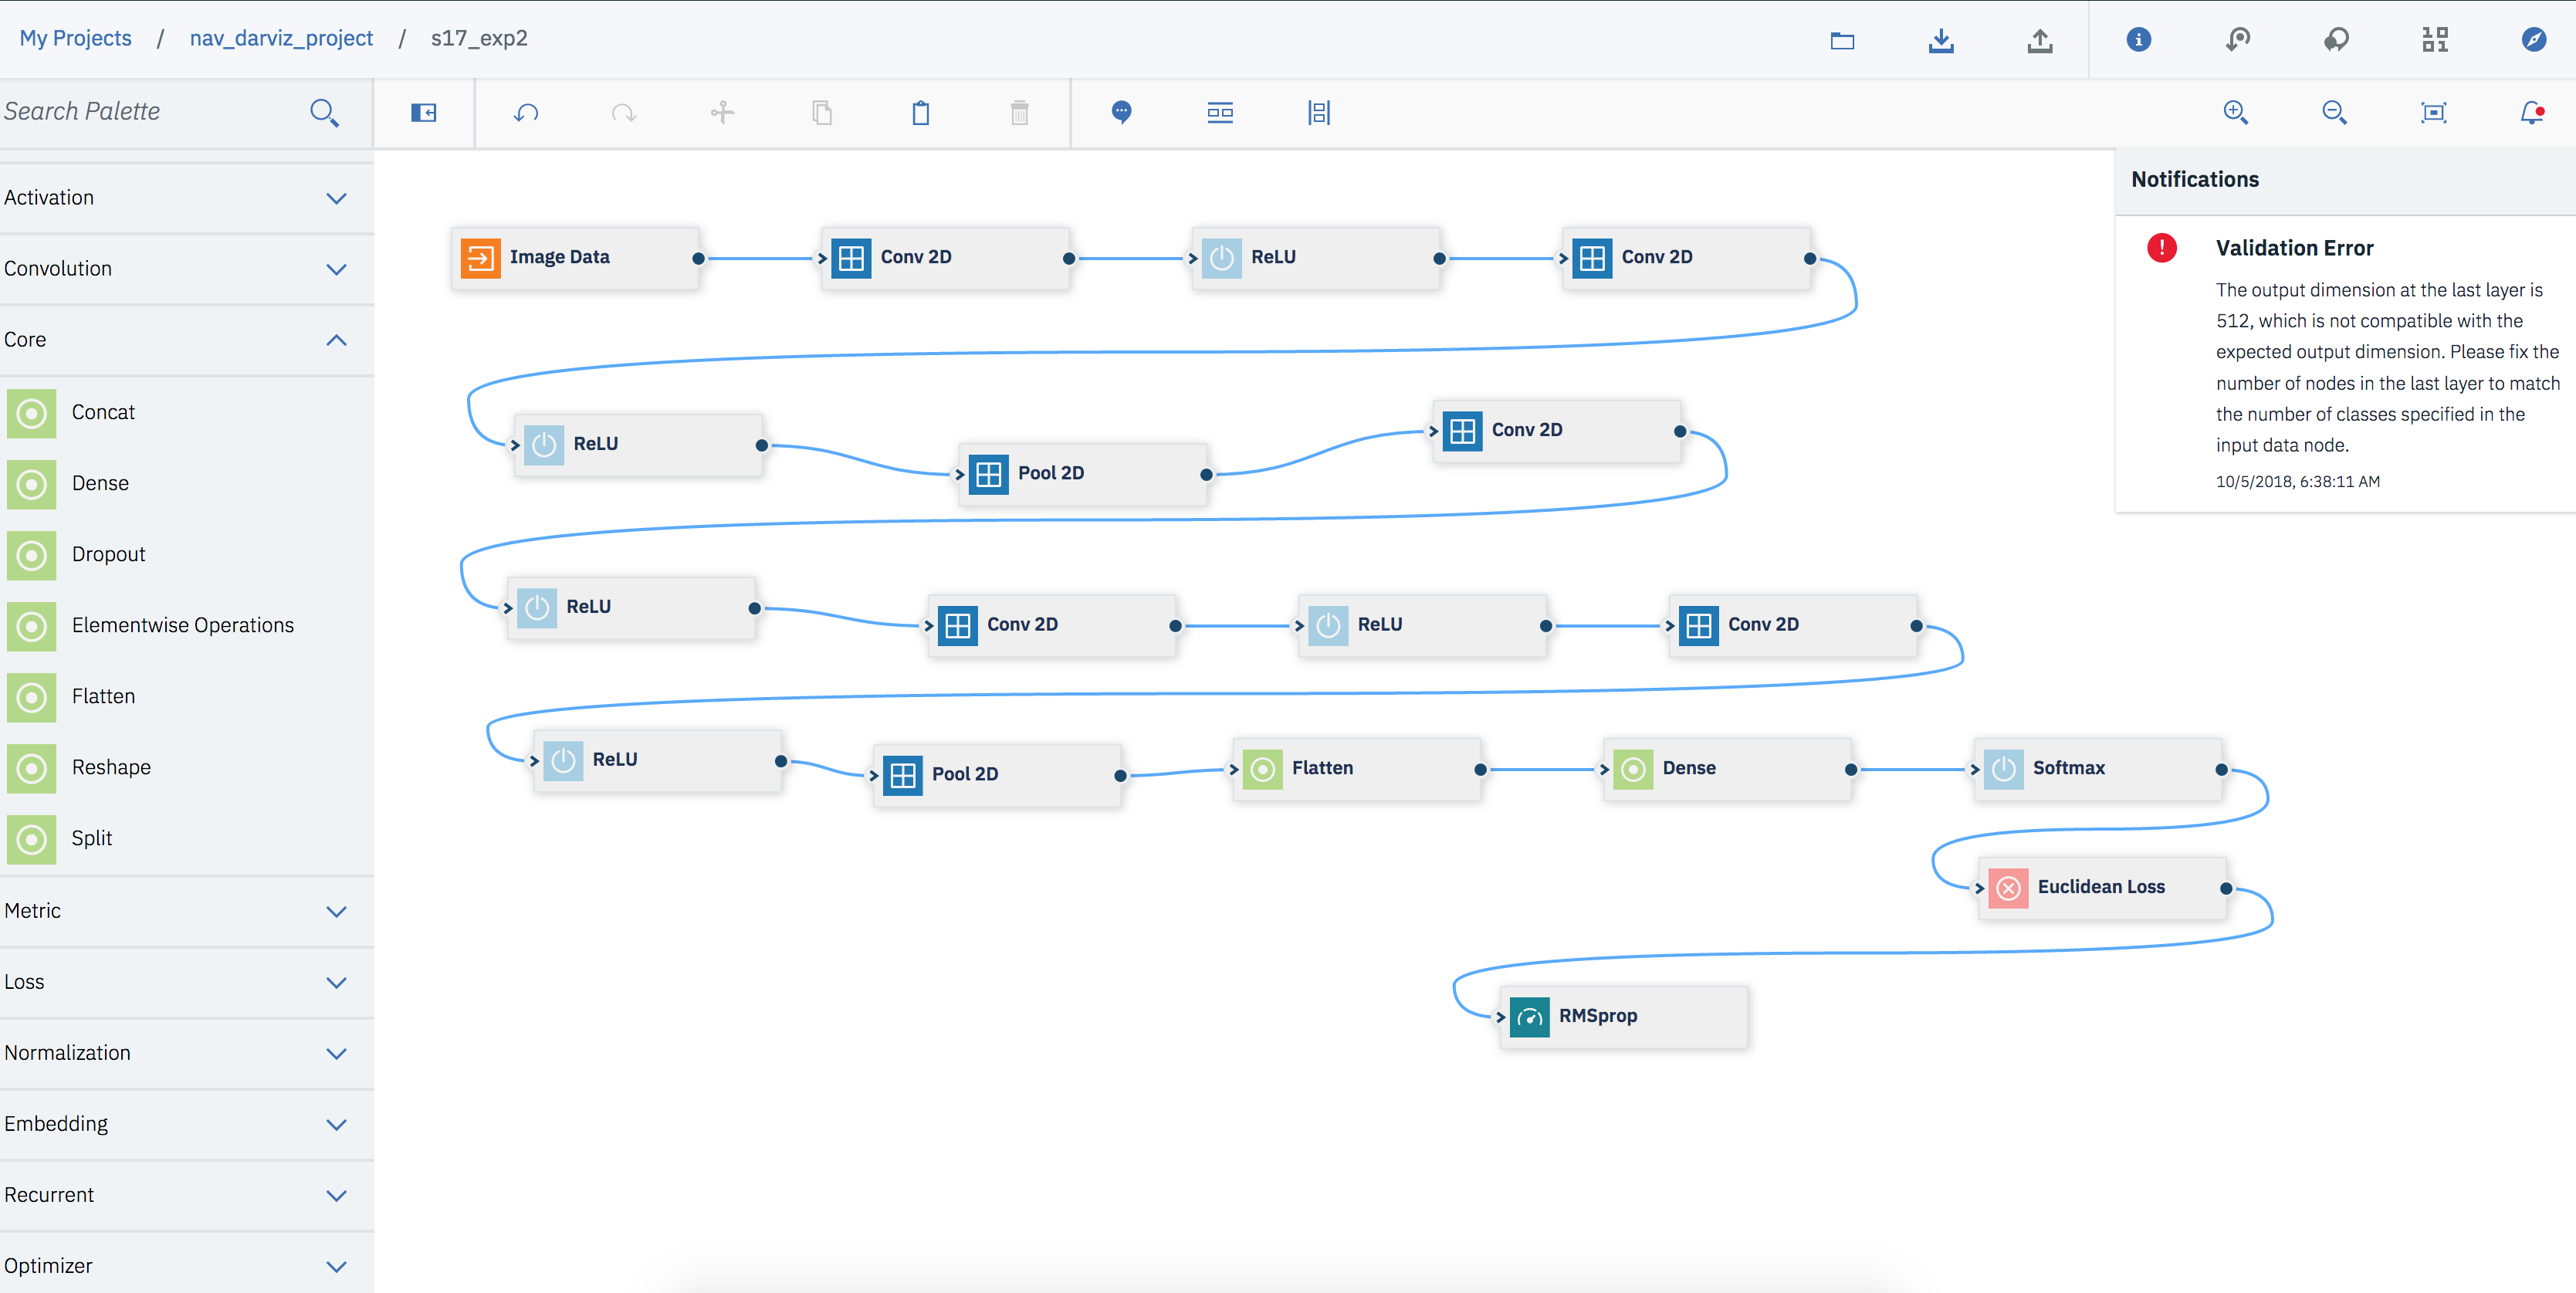Screen dimensions: 2576x1293
Task: Select the Dropout item in the palette
Action: tap(187, 555)
